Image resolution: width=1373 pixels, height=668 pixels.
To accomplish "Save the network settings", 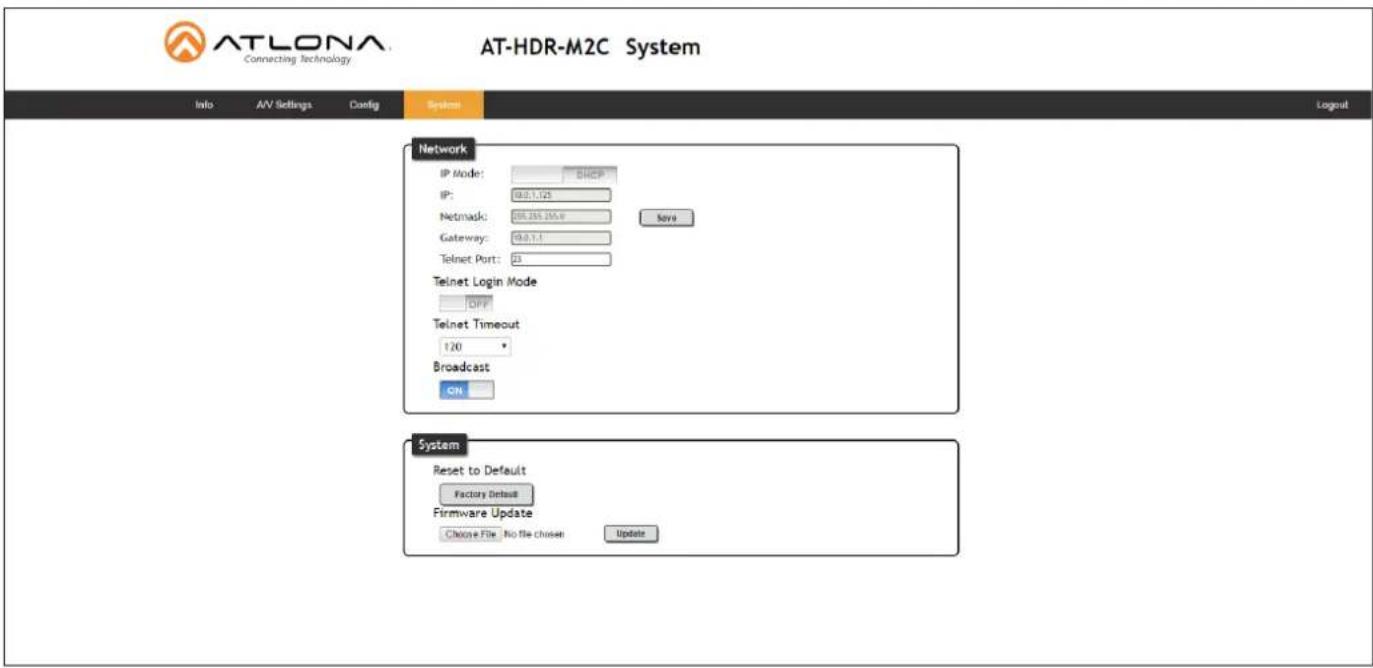I will [666, 217].
